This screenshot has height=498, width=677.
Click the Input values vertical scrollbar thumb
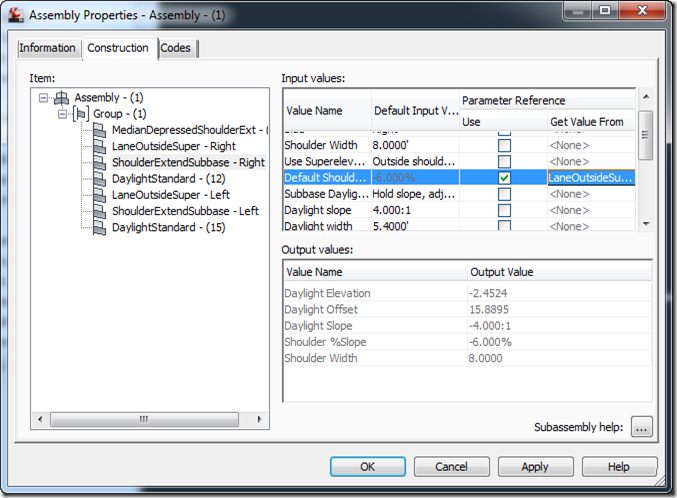[645, 135]
